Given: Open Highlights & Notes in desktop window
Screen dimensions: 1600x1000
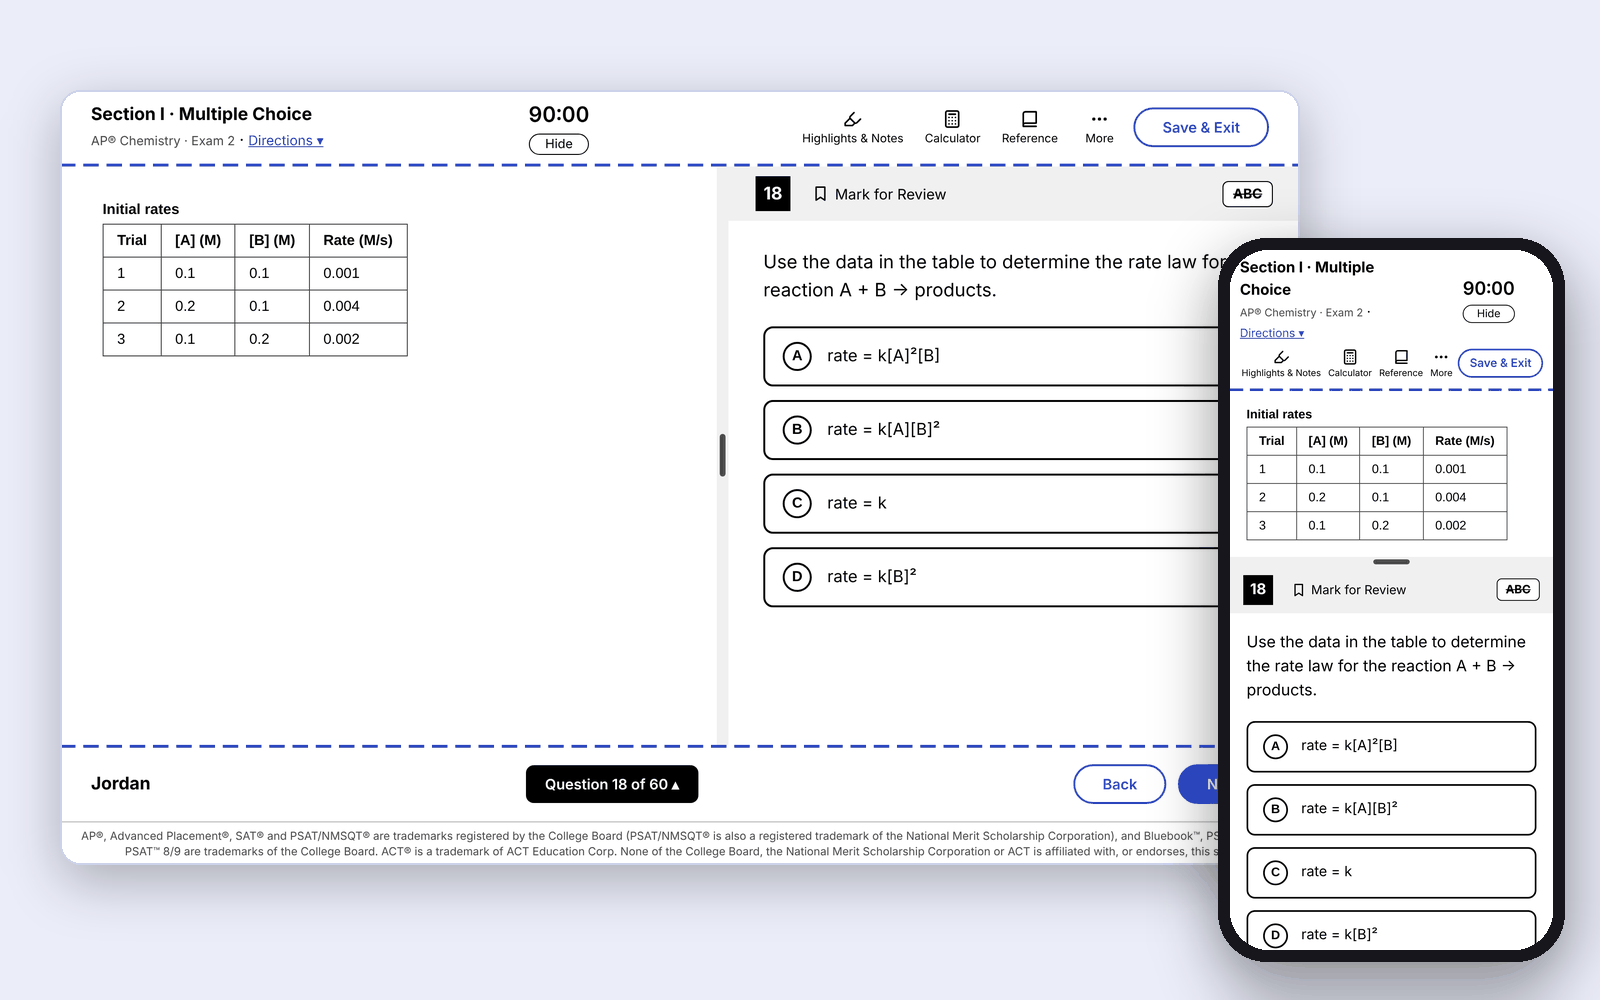Looking at the screenshot, I should coord(852,127).
